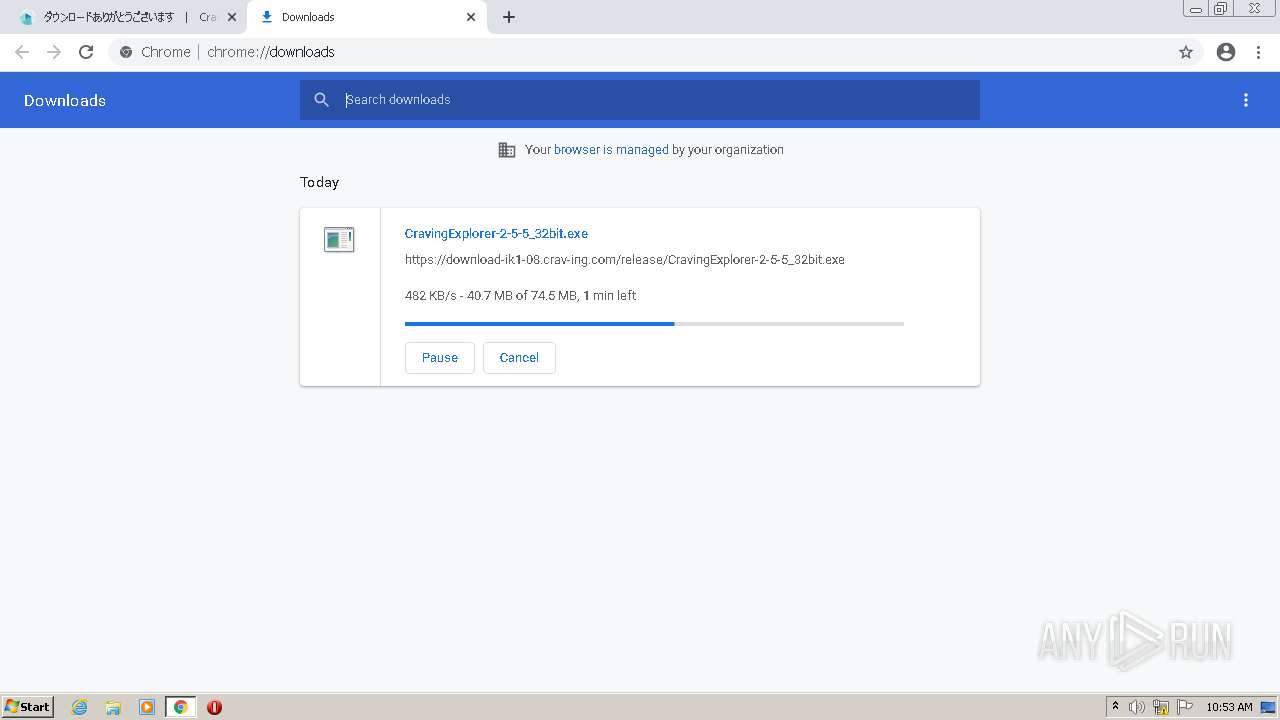Open Windows Media Player from taskbar
This screenshot has height=720, width=1280.
(147, 707)
